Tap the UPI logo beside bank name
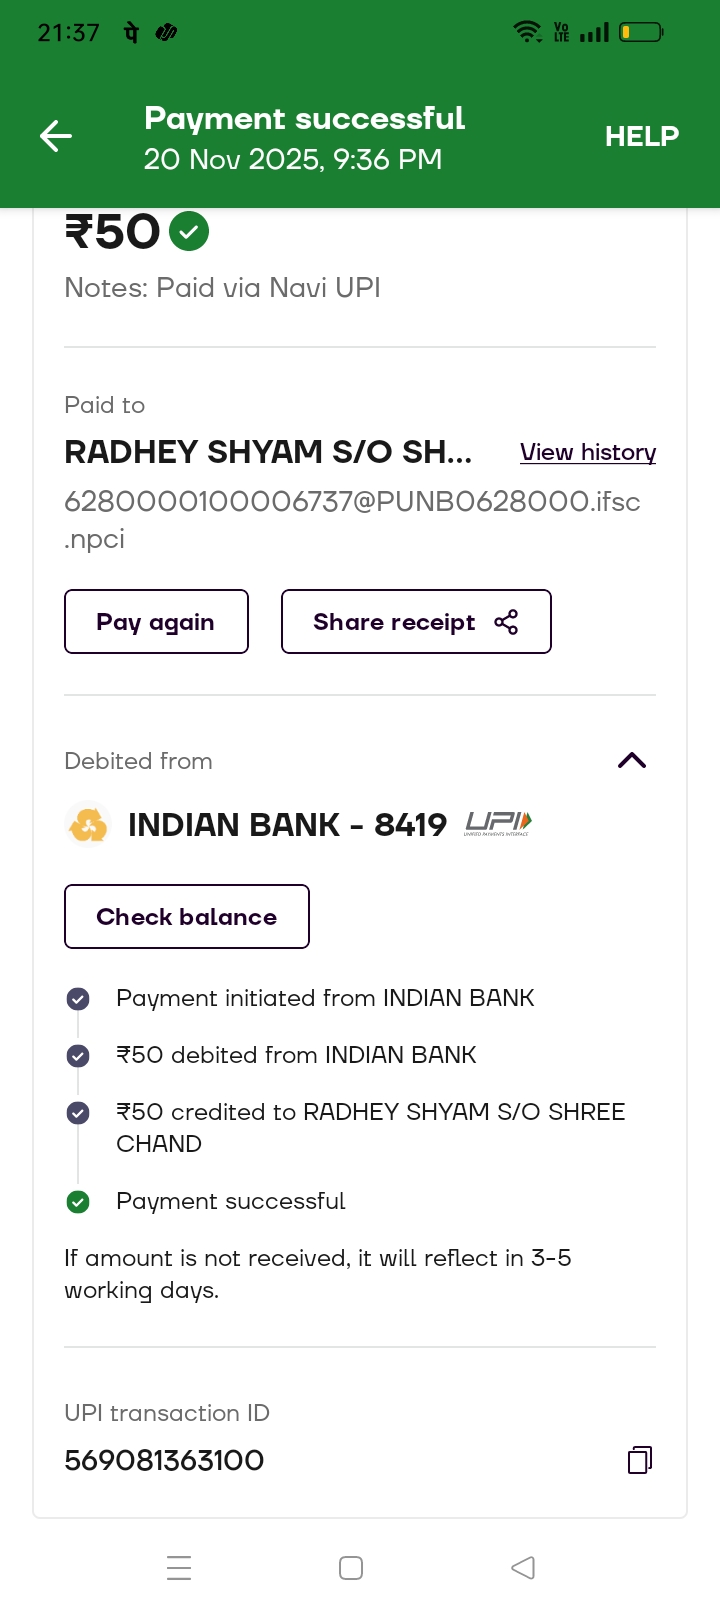The height and width of the screenshot is (1612, 720). pyautogui.click(x=498, y=824)
